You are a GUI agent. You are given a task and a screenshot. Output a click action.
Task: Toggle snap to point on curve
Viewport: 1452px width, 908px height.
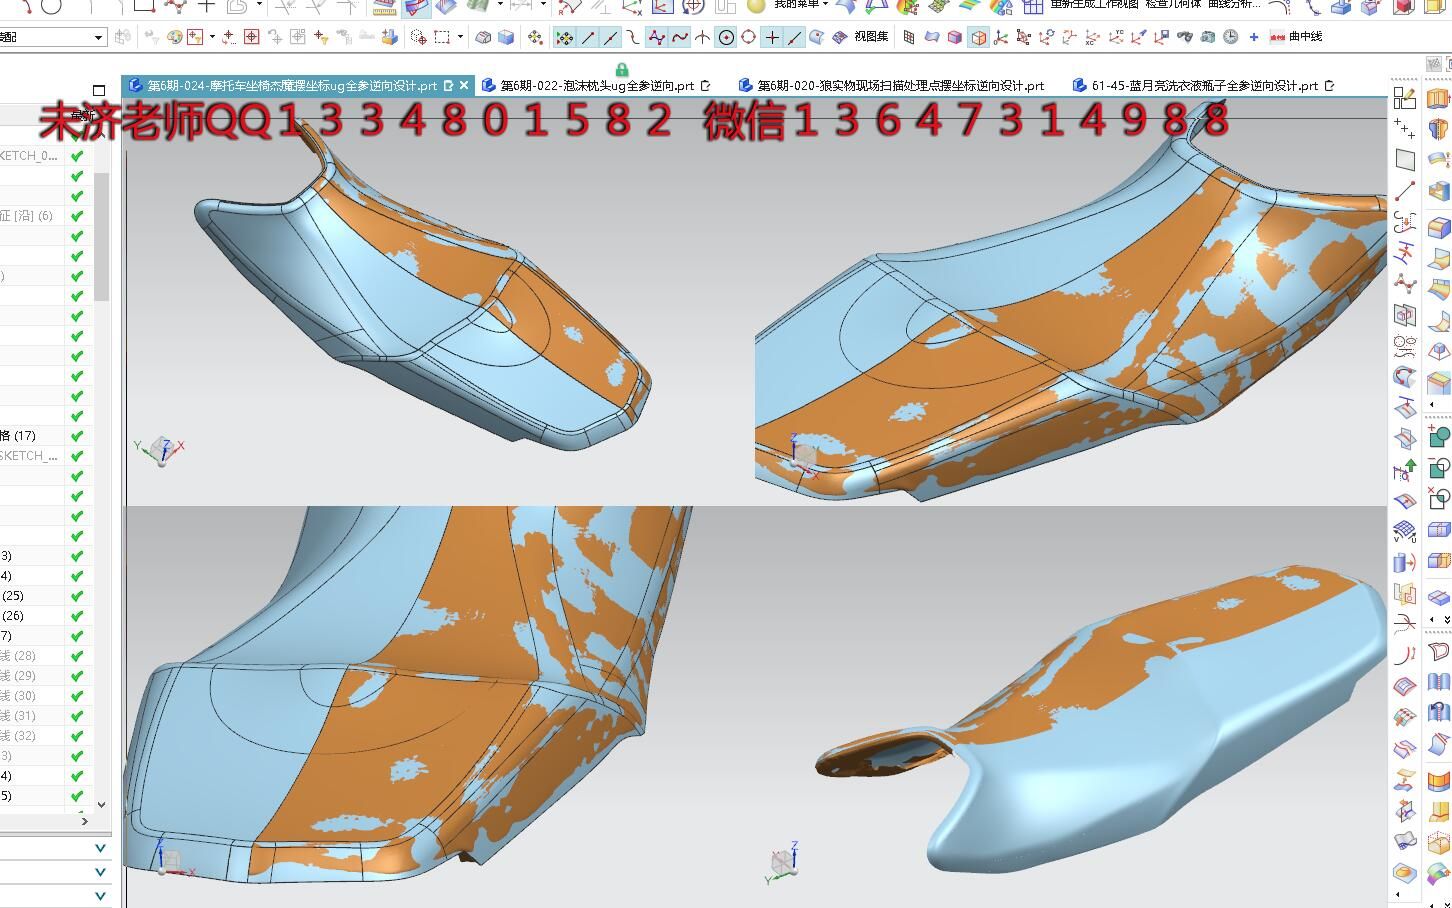795,37
